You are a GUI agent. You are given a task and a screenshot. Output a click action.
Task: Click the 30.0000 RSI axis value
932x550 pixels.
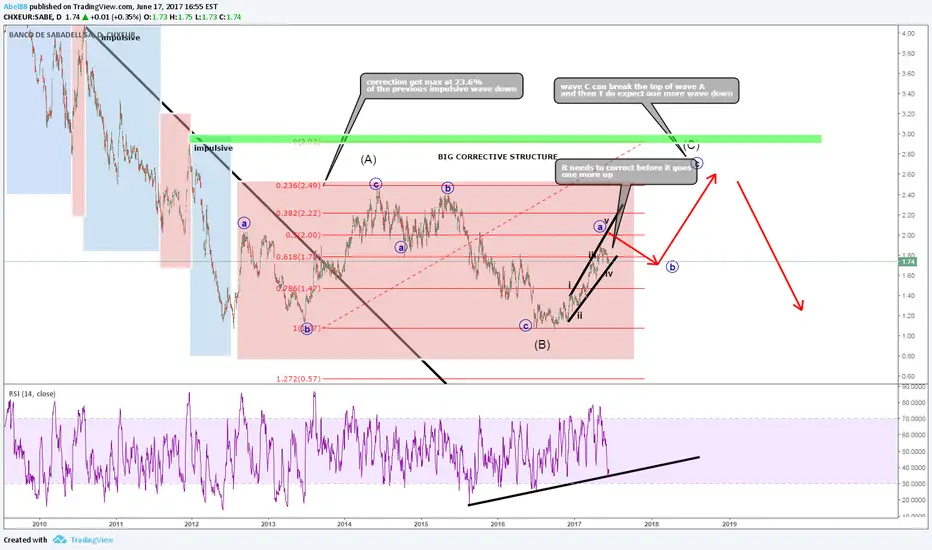[912, 484]
